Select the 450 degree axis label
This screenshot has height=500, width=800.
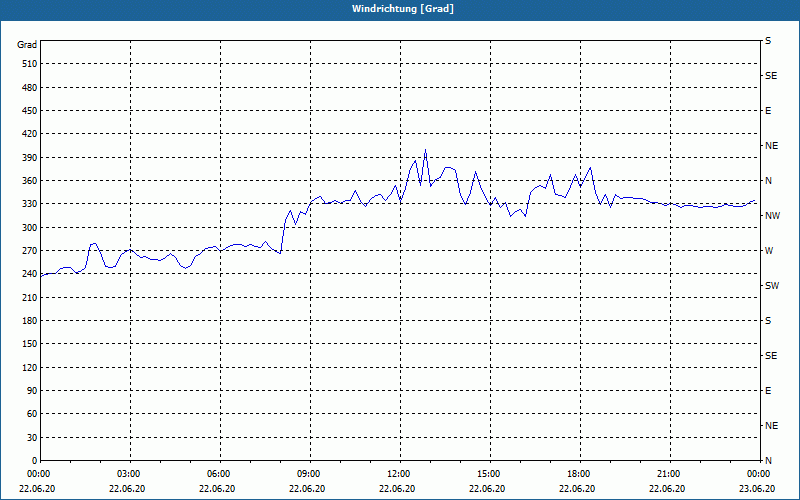coord(30,111)
